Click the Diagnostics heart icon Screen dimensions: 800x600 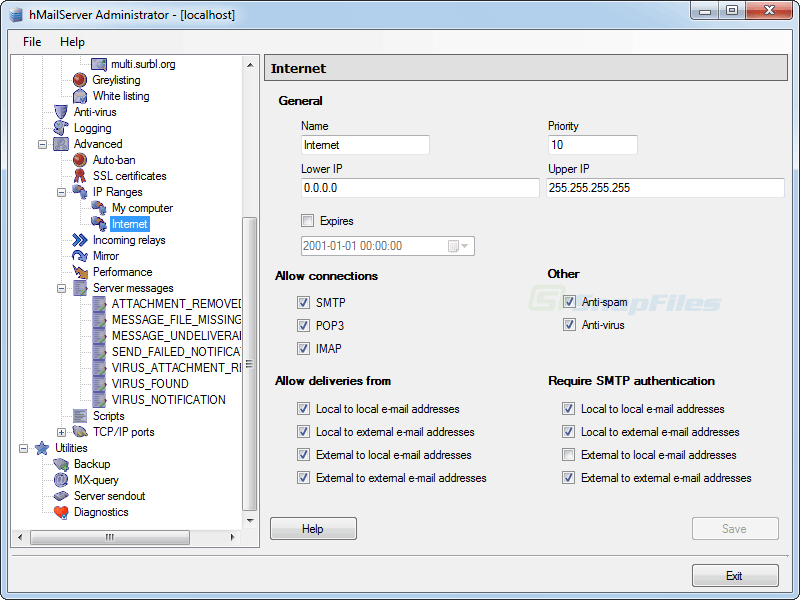[x=61, y=512]
